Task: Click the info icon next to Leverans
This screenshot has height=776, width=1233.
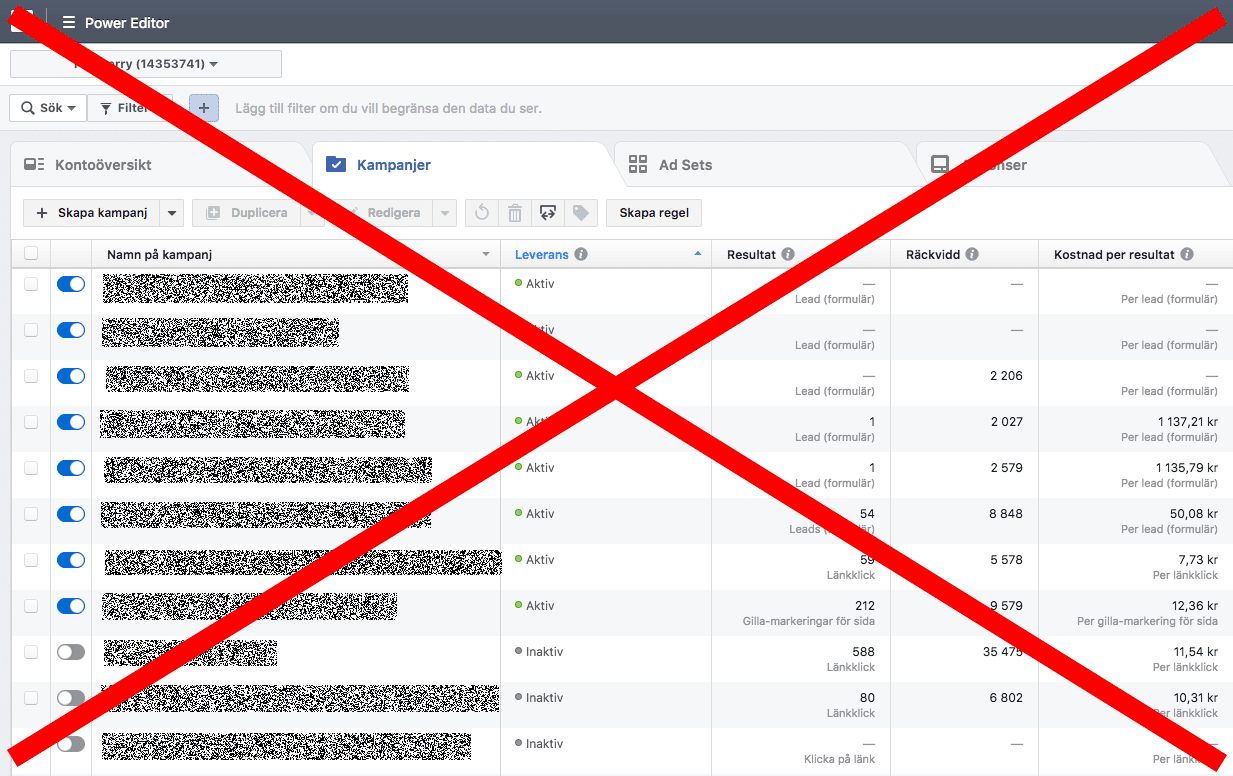Action: [x=581, y=255]
